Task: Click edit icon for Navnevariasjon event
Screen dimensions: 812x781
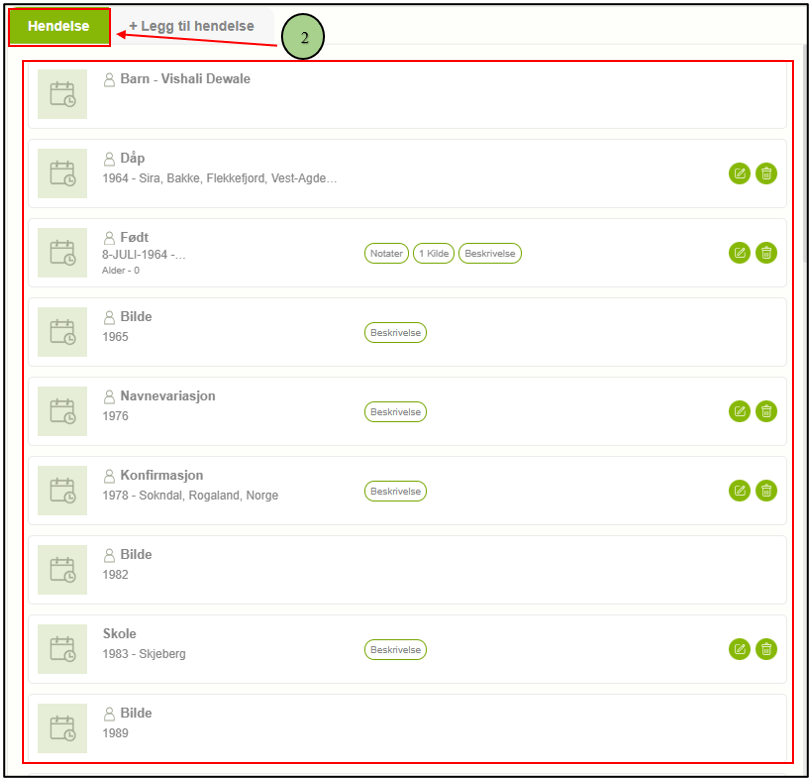Action: [x=739, y=411]
